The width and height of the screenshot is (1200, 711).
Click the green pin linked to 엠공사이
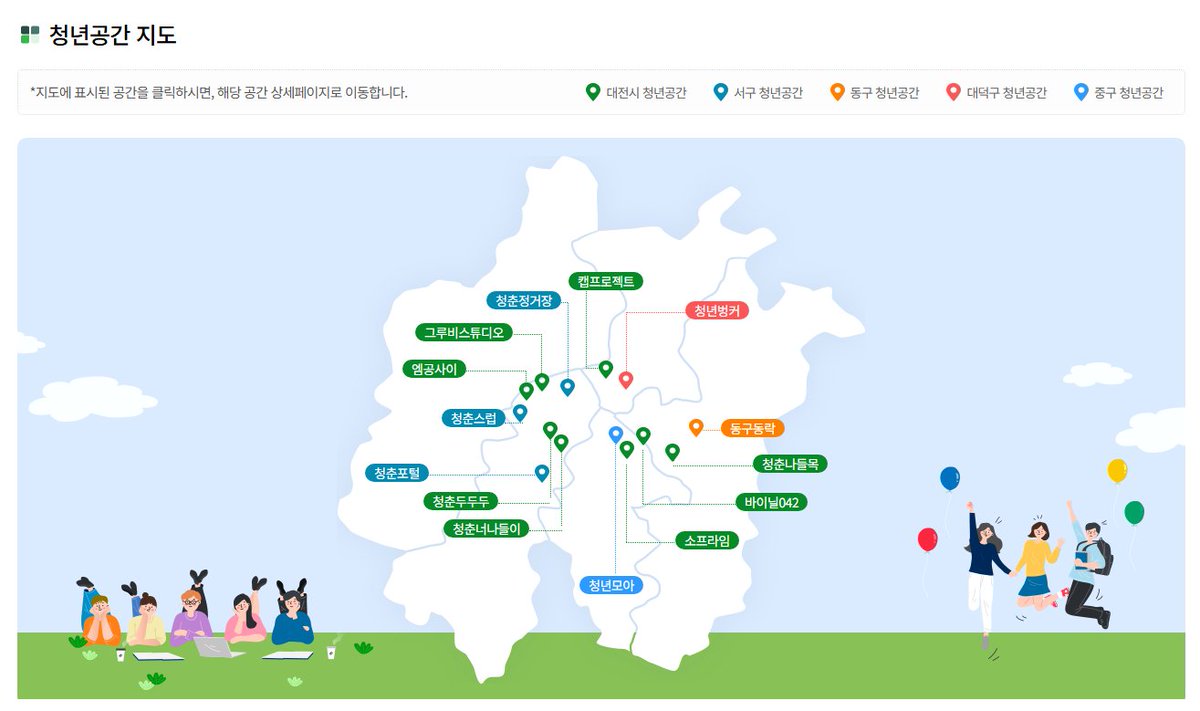[526, 390]
